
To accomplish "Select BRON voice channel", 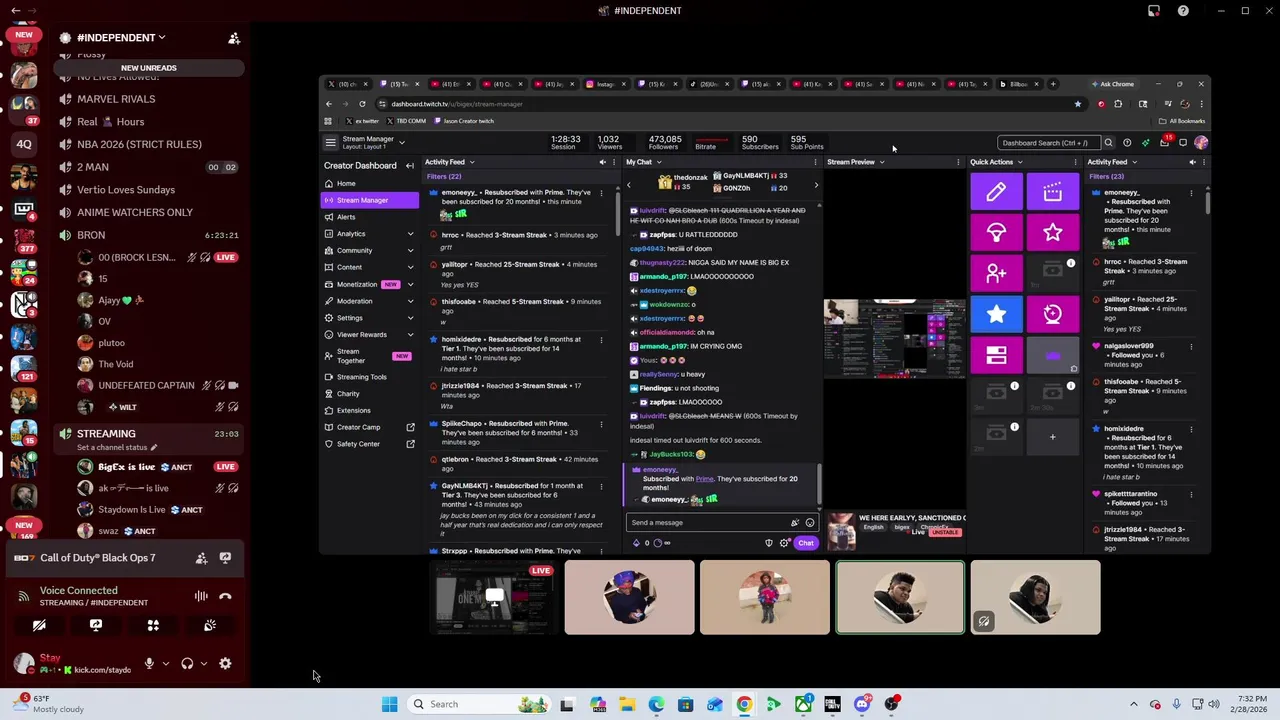I will [x=148, y=235].
